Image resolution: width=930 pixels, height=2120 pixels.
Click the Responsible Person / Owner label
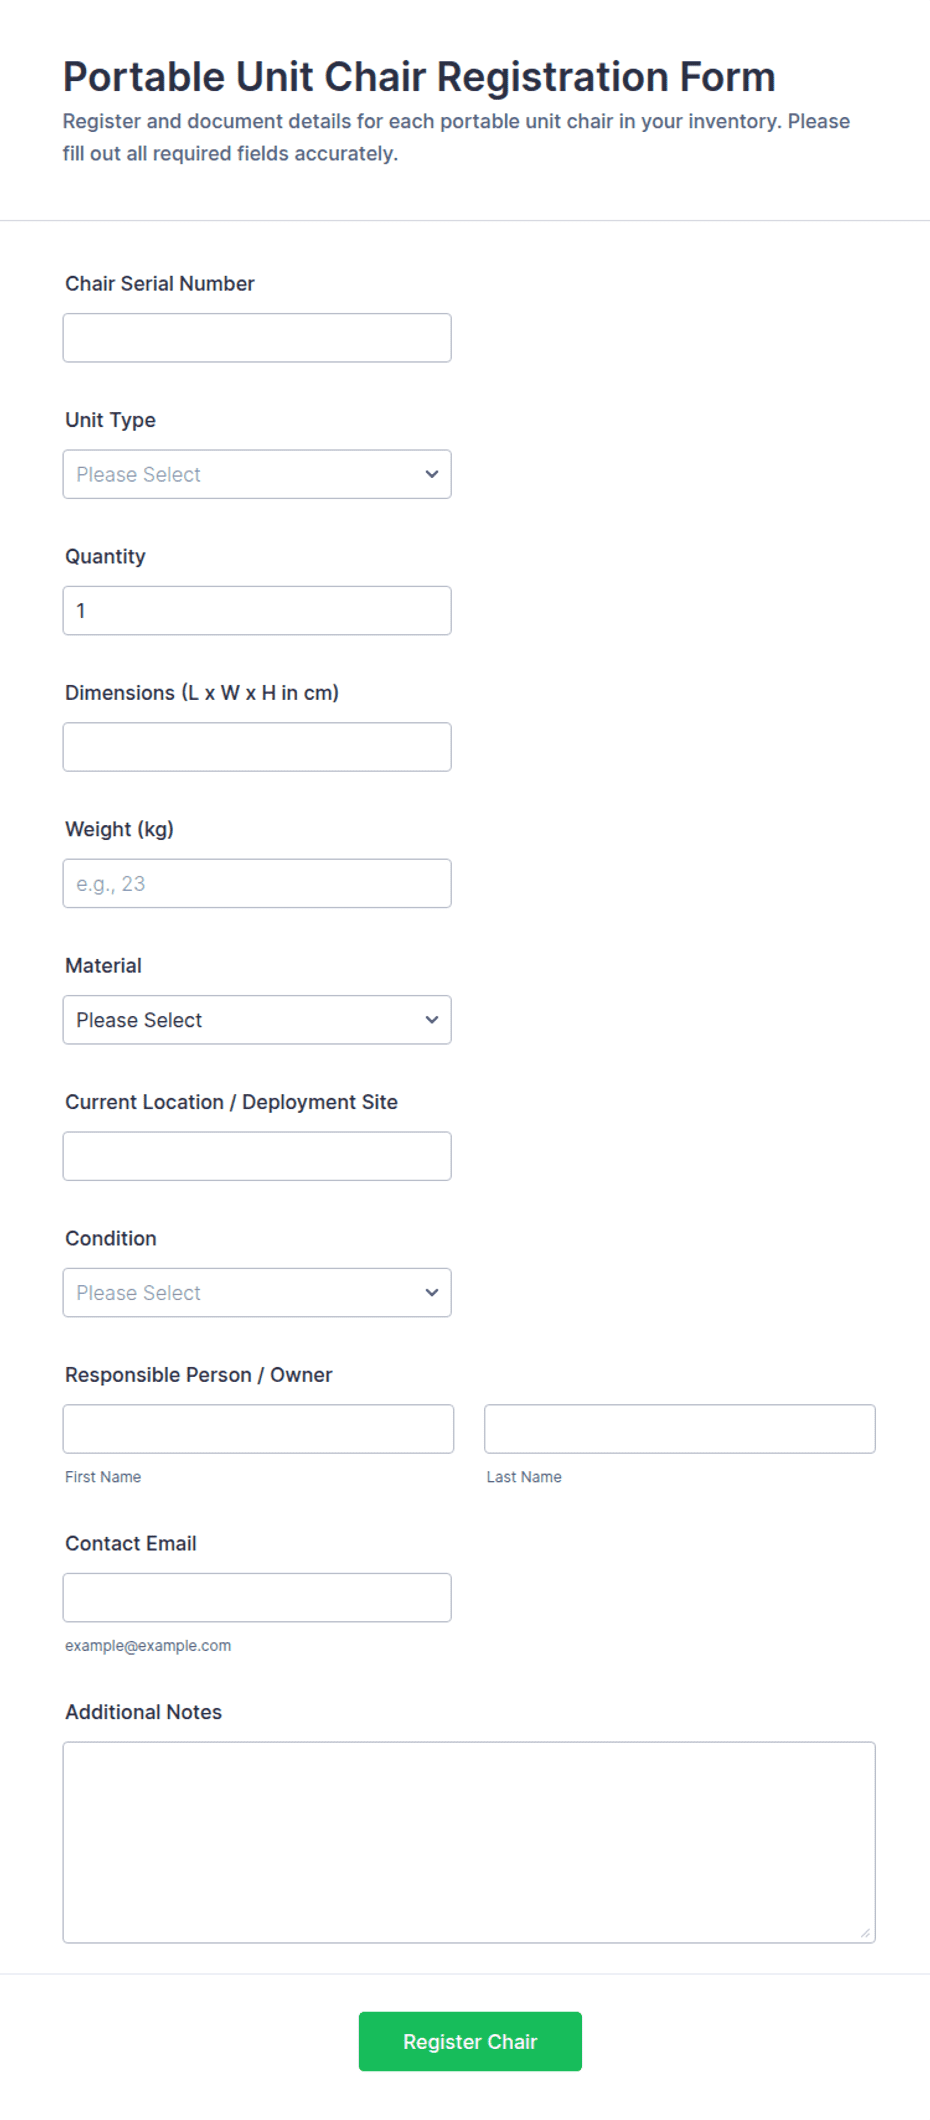tap(199, 1374)
